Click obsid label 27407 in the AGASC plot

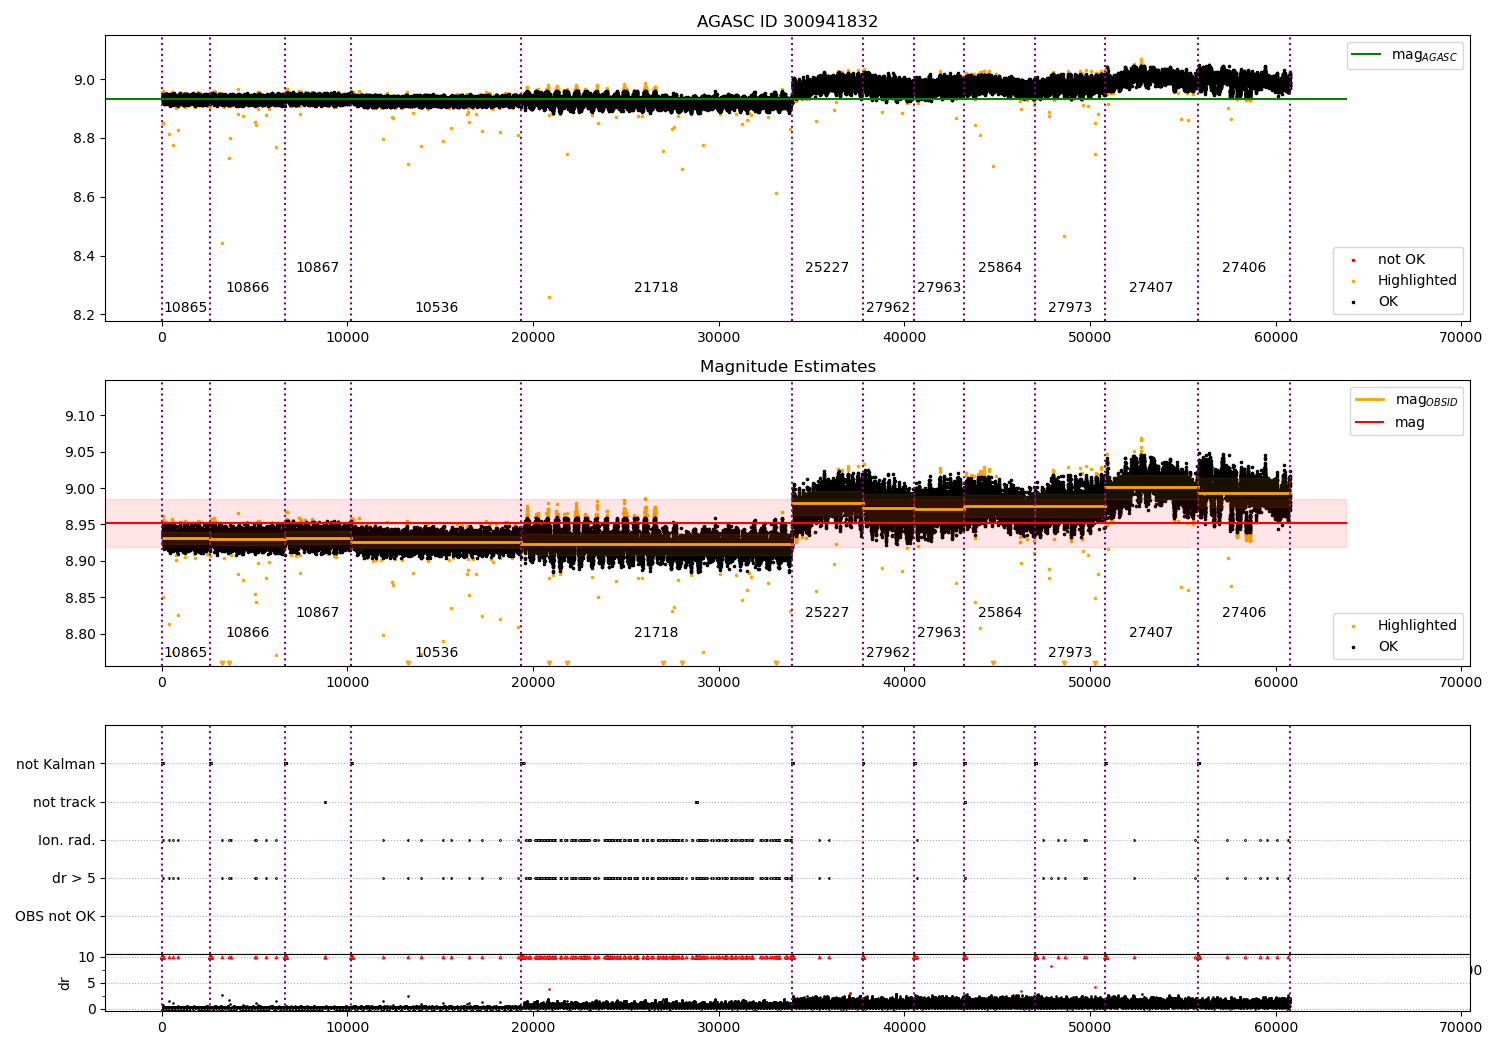point(1151,288)
